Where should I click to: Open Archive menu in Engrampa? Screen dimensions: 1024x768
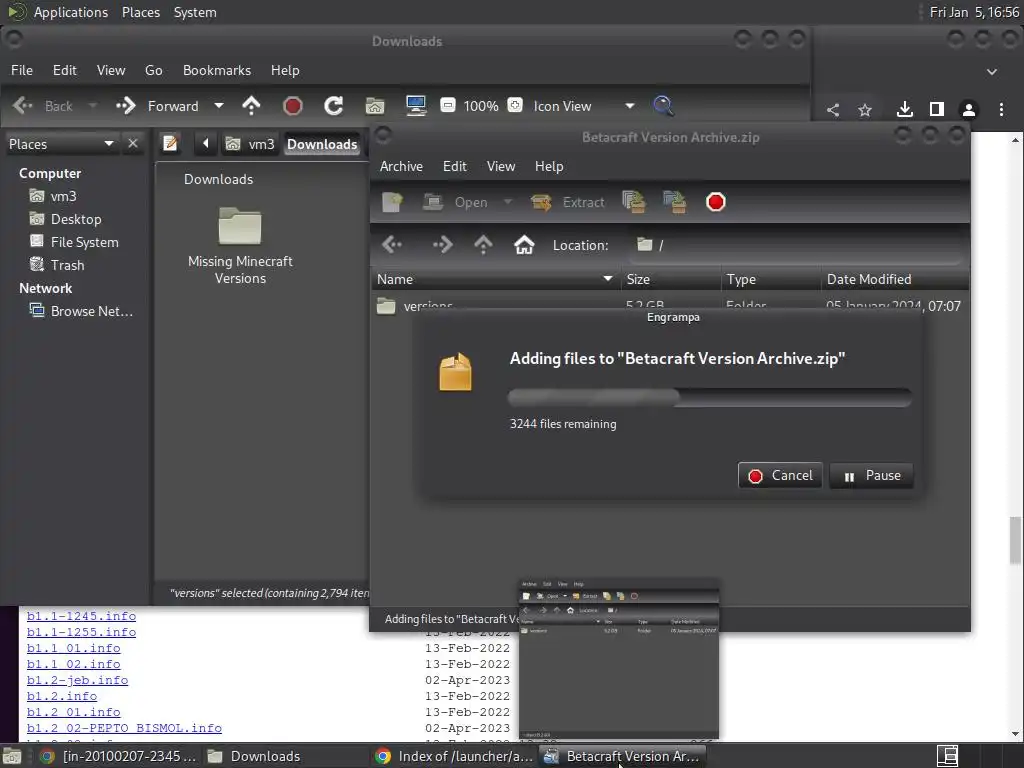click(x=401, y=166)
